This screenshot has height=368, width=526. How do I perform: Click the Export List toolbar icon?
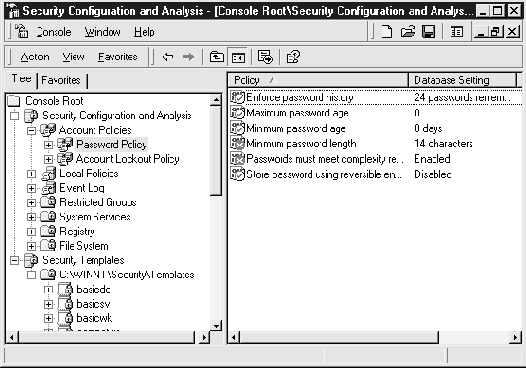(x=265, y=57)
